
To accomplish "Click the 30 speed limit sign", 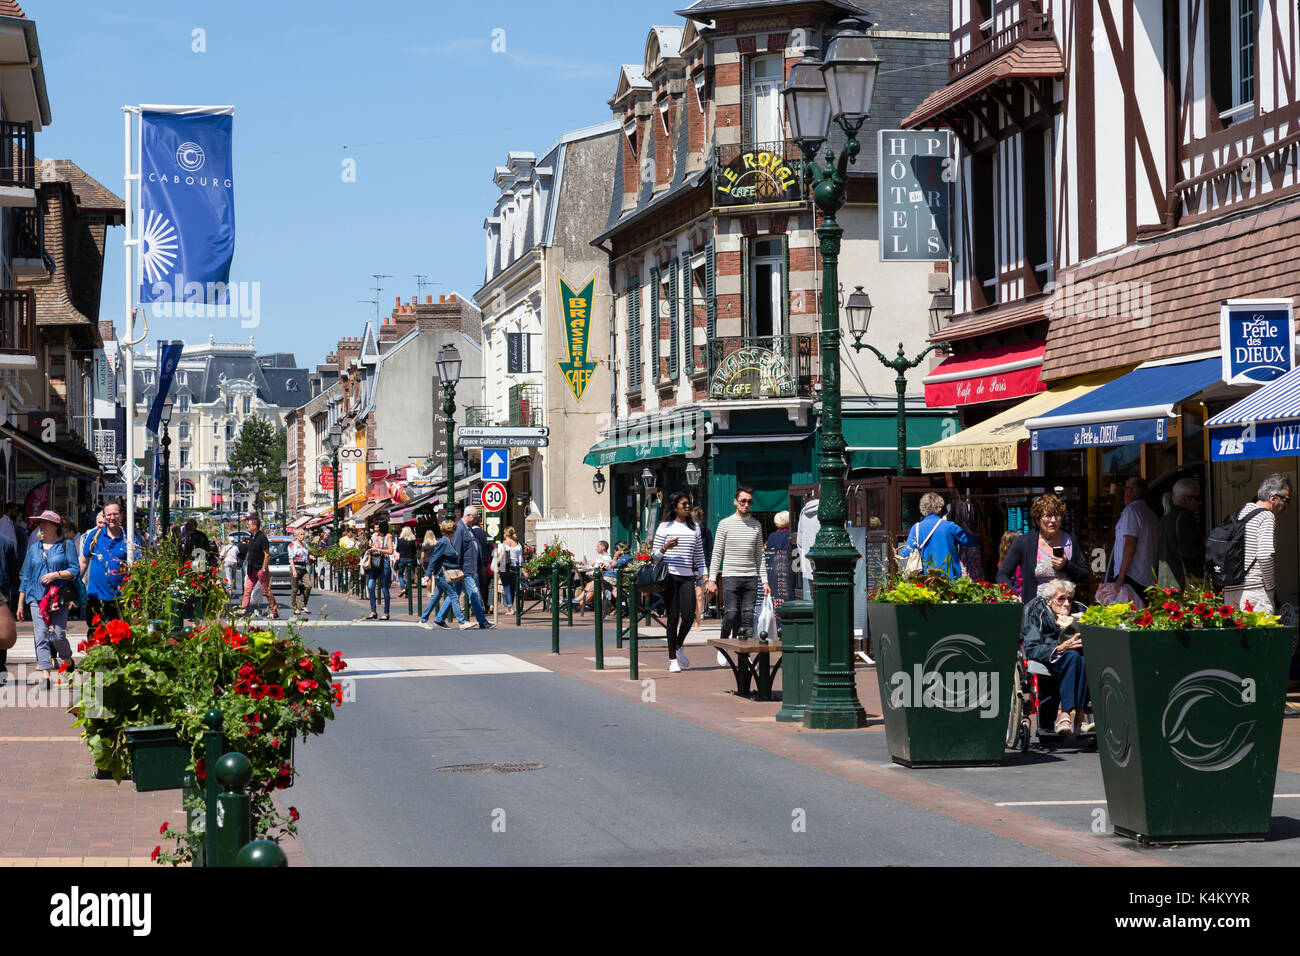I will coord(493,496).
